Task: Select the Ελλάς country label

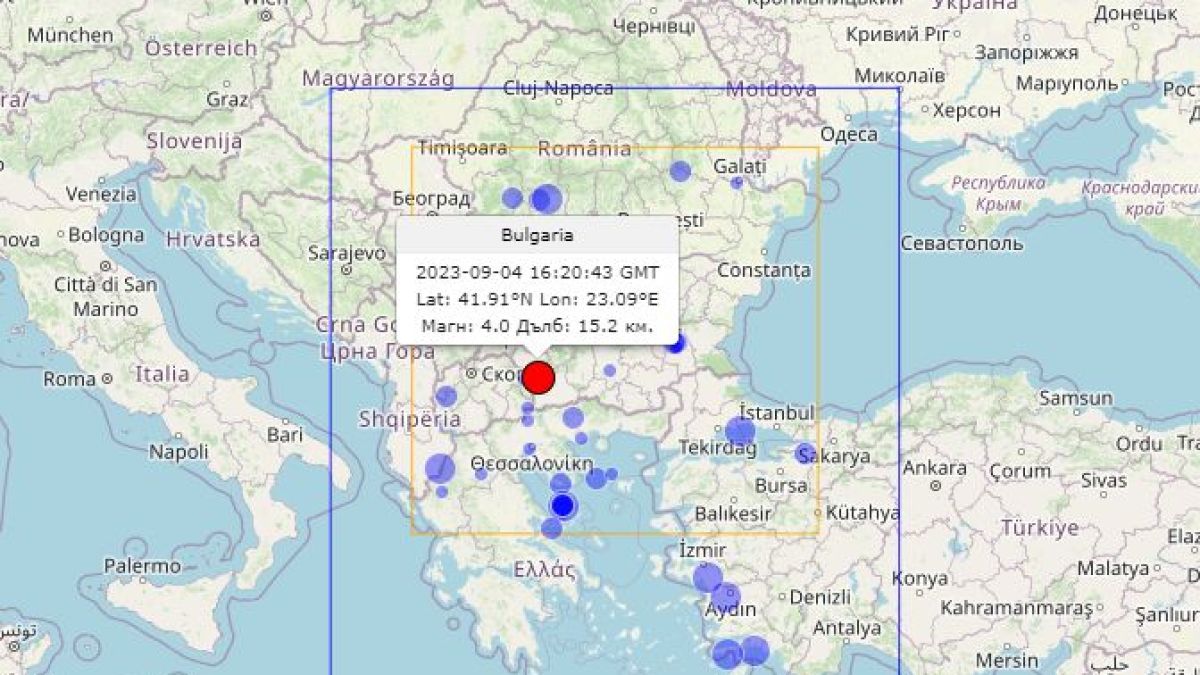Action: click(x=545, y=571)
